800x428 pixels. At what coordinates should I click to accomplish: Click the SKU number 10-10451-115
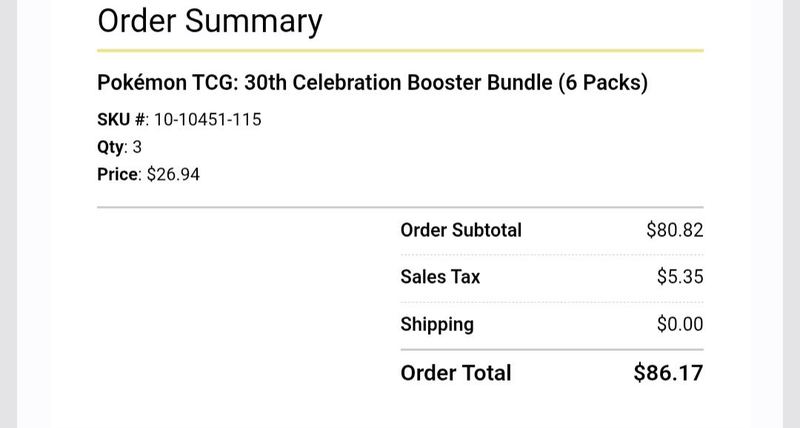point(208,119)
